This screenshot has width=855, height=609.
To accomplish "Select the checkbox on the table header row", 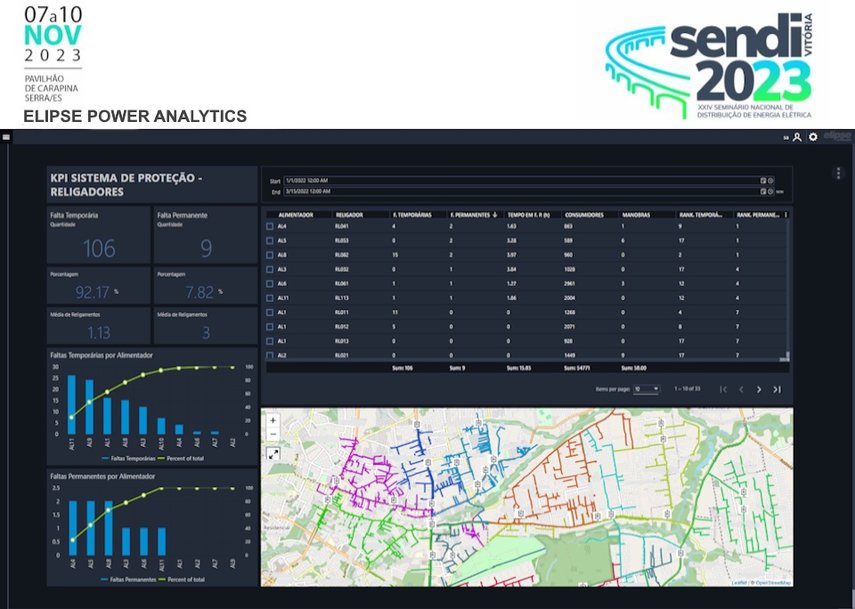I will coord(270,216).
